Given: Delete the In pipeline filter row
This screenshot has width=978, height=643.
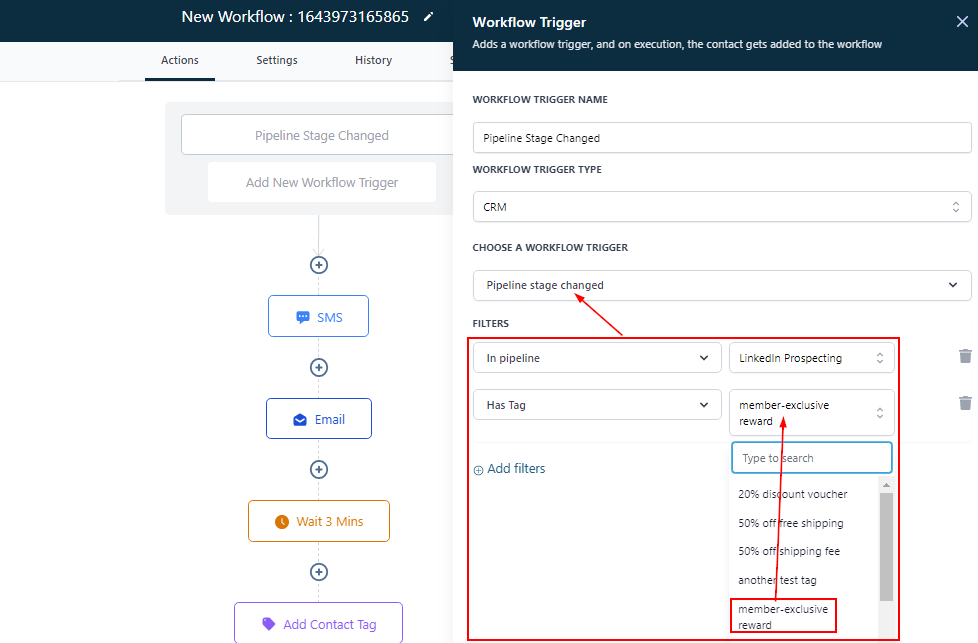Looking at the screenshot, I should point(965,356).
